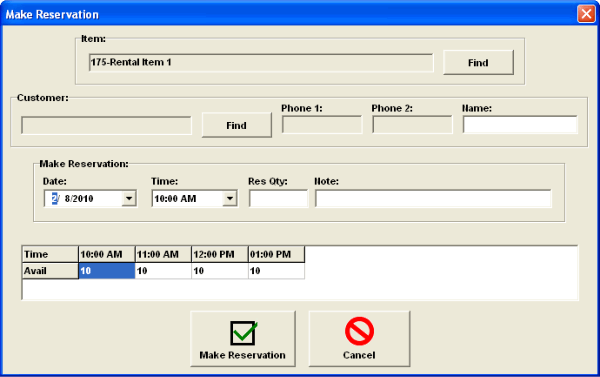Close the Make Reservation dialog
Screen dimensions: 600x377
[x=586, y=14]
